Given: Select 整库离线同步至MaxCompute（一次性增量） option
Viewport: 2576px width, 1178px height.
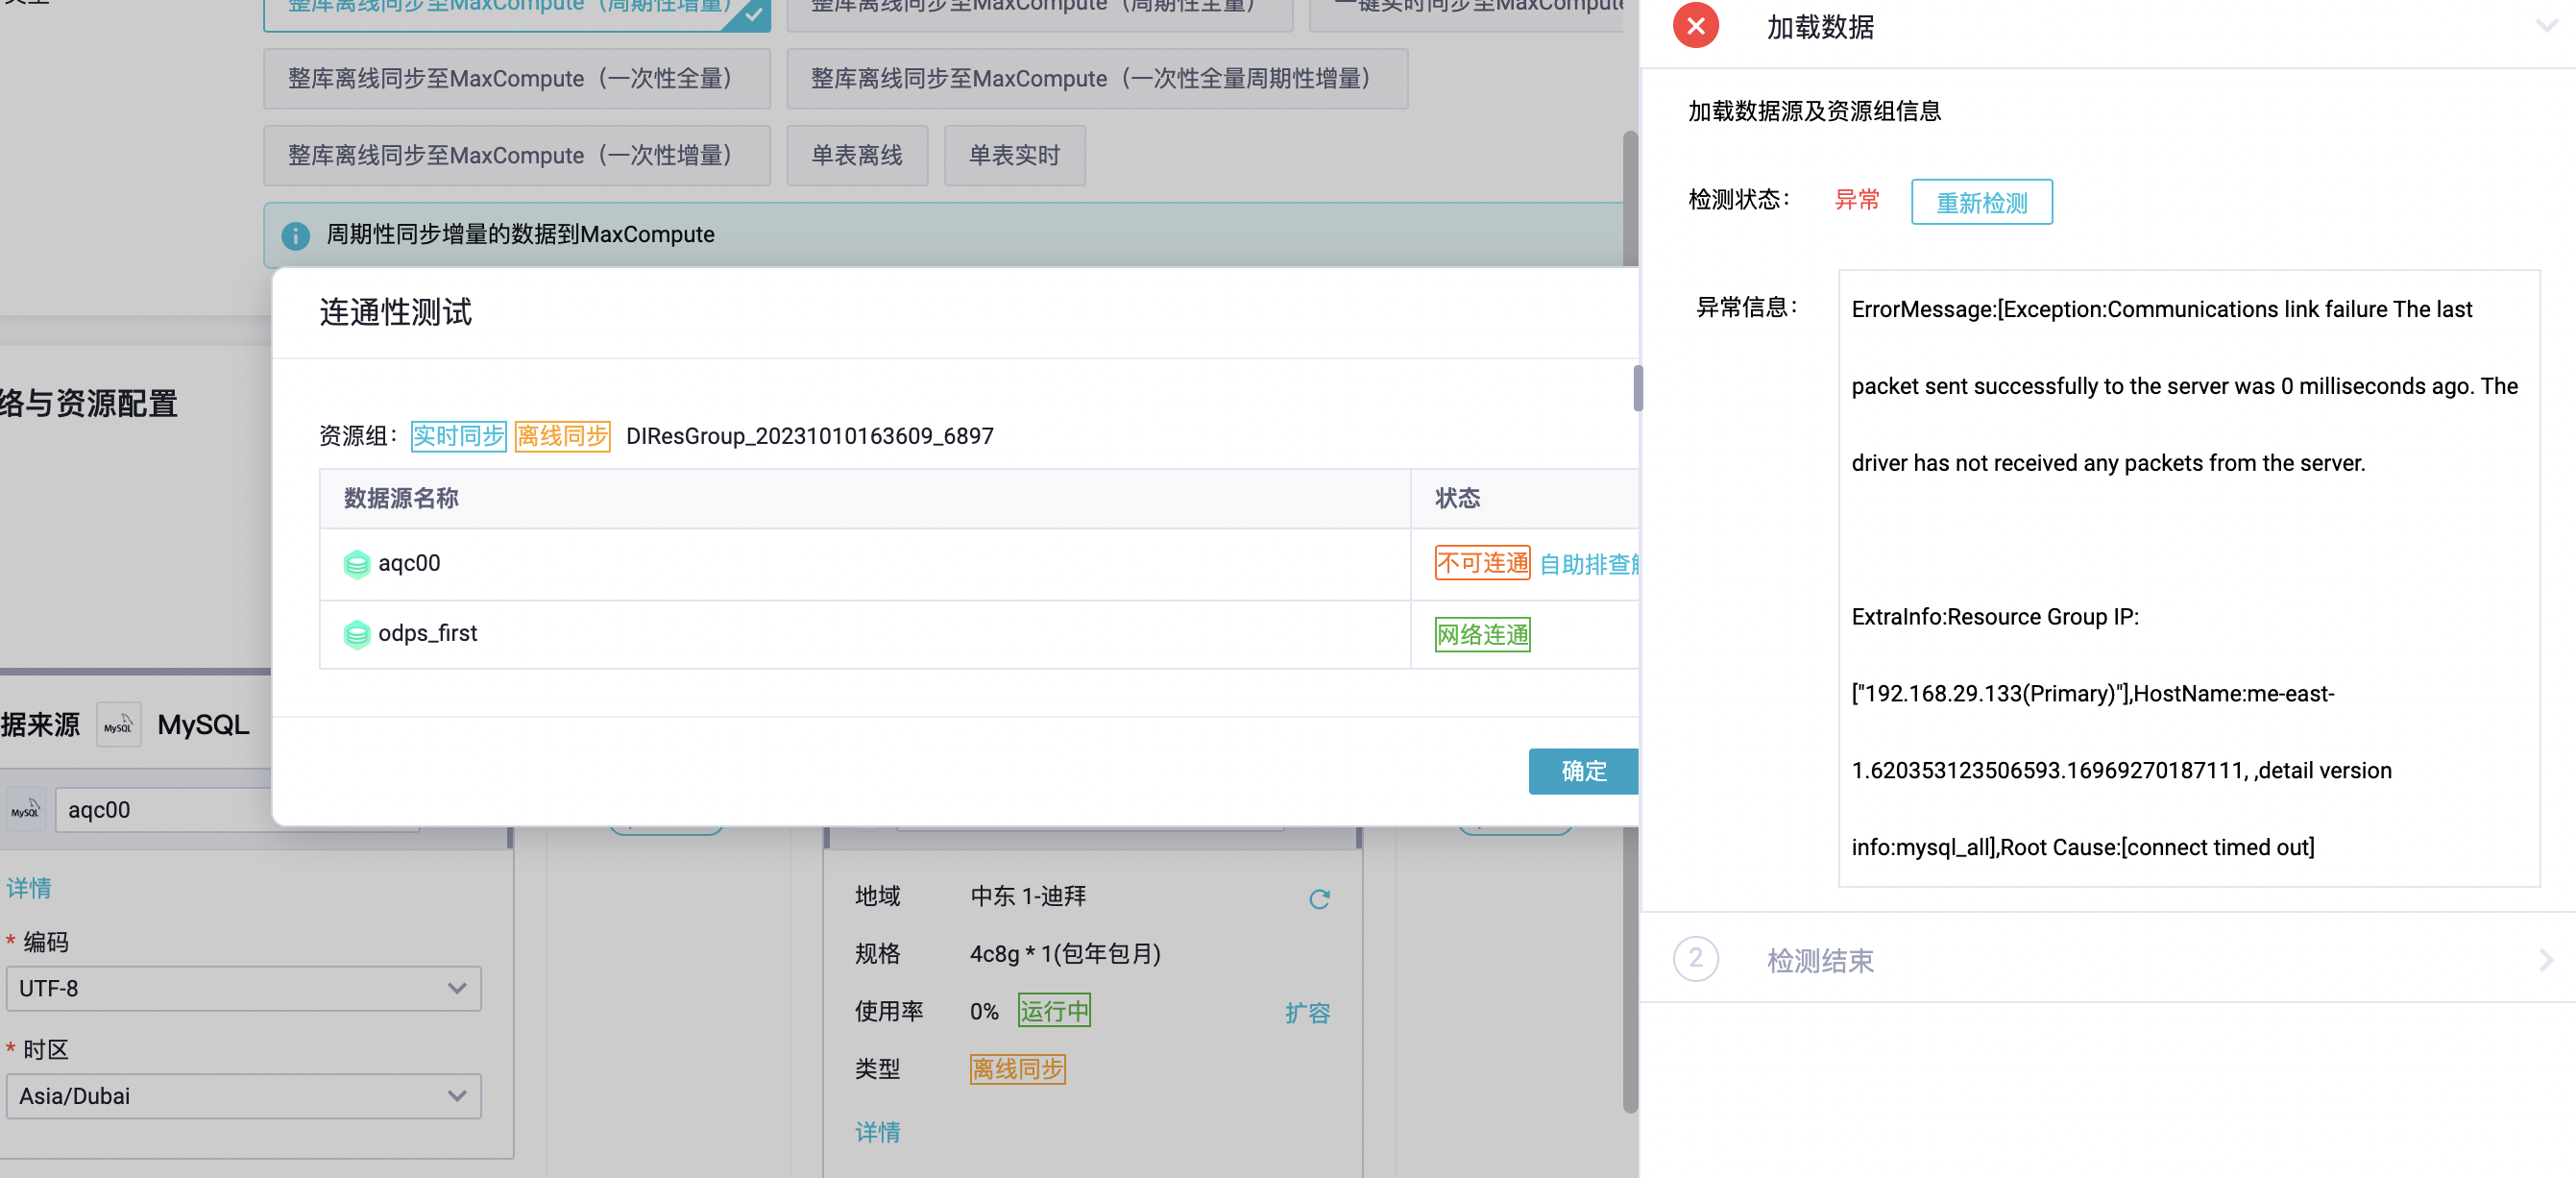Looking at the screenshot, I should 516,155.
